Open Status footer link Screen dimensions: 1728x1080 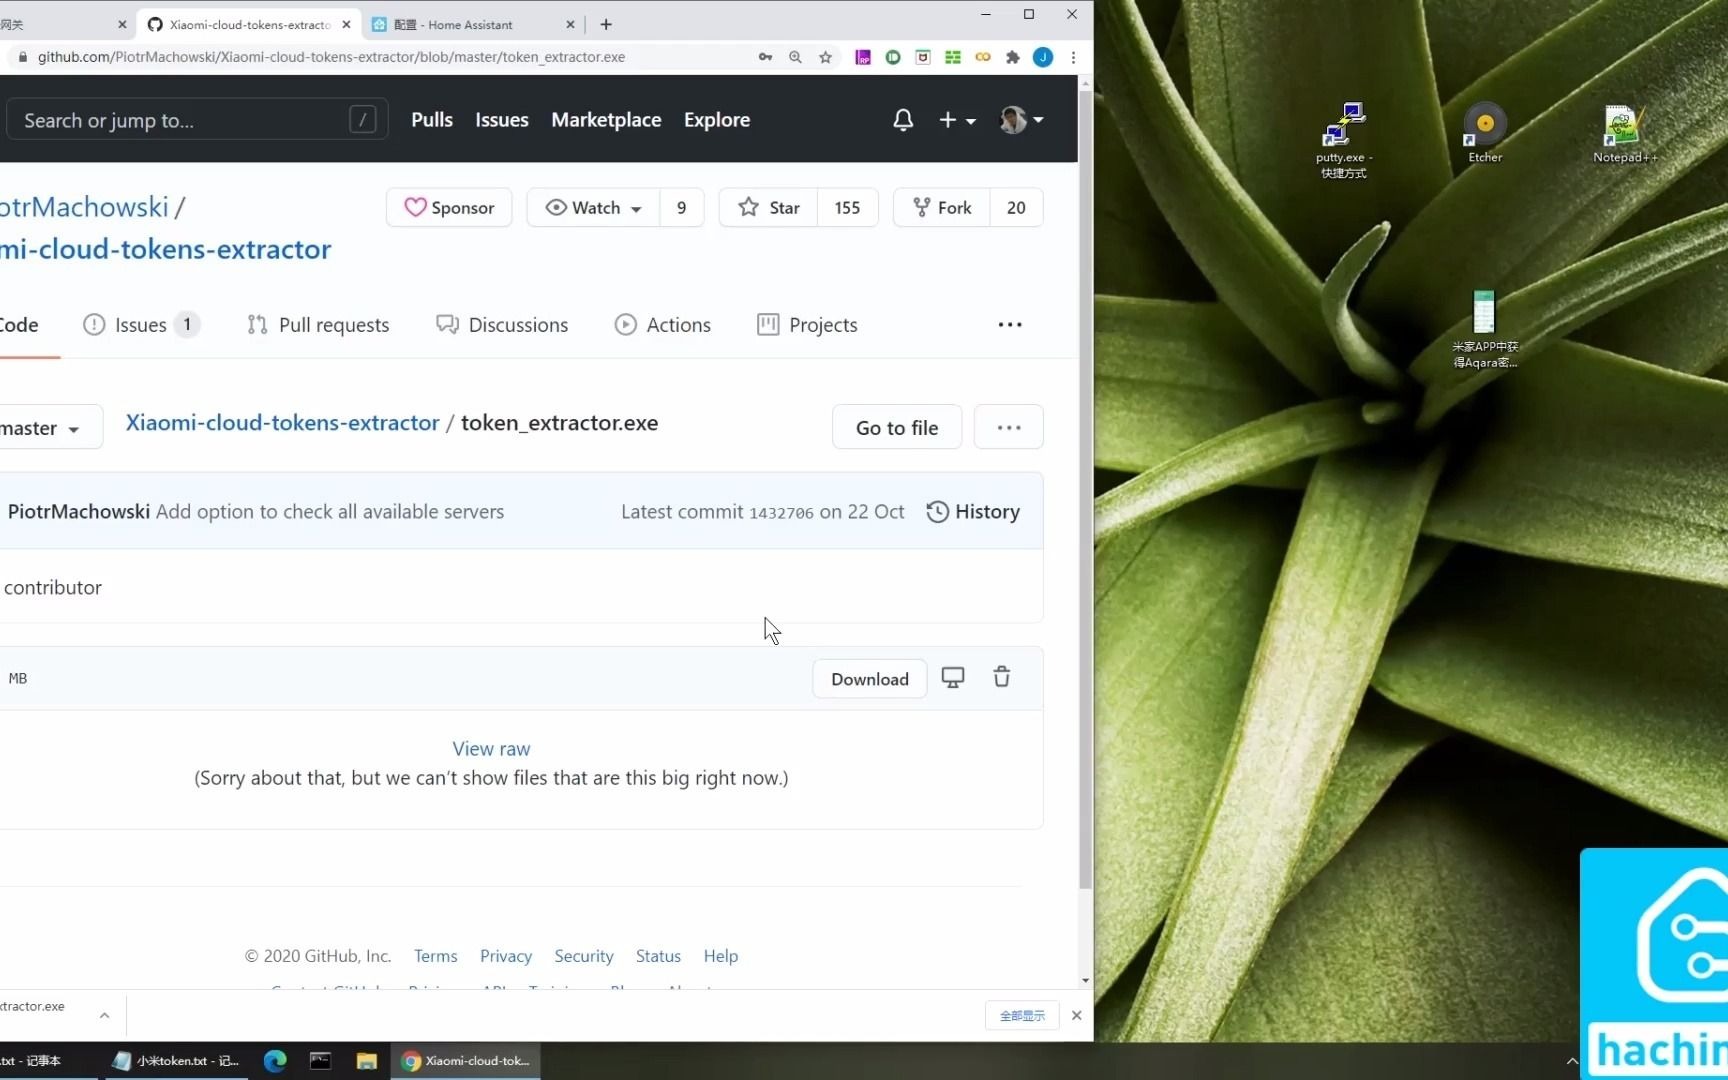tap(658, 956)
